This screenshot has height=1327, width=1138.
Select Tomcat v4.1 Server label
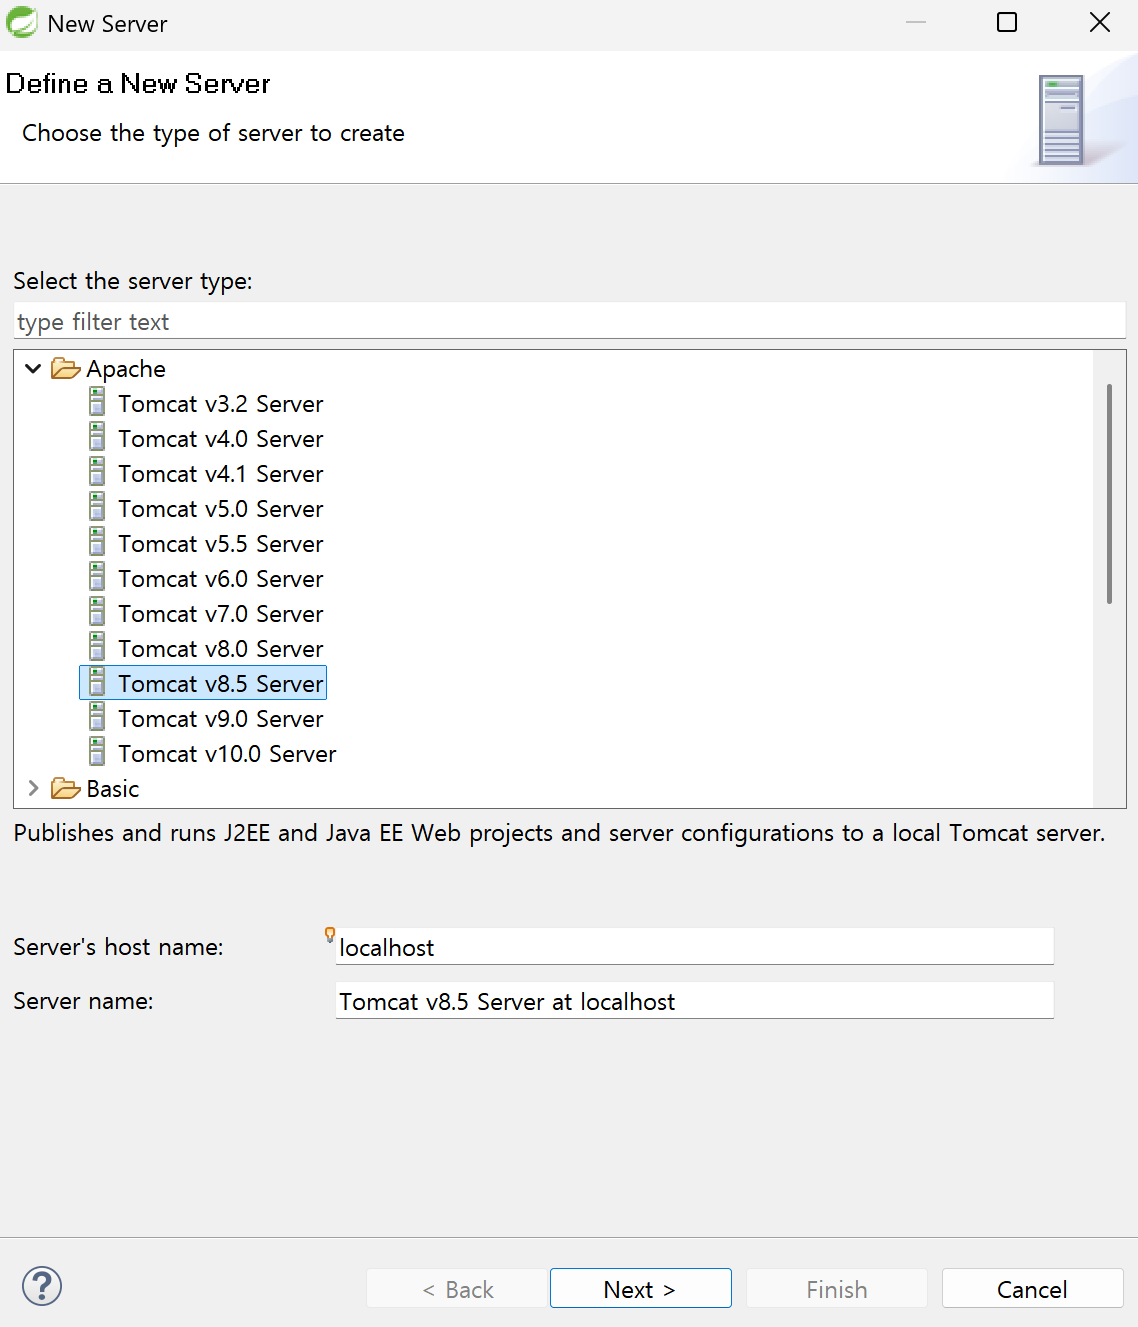click(221, 474)
